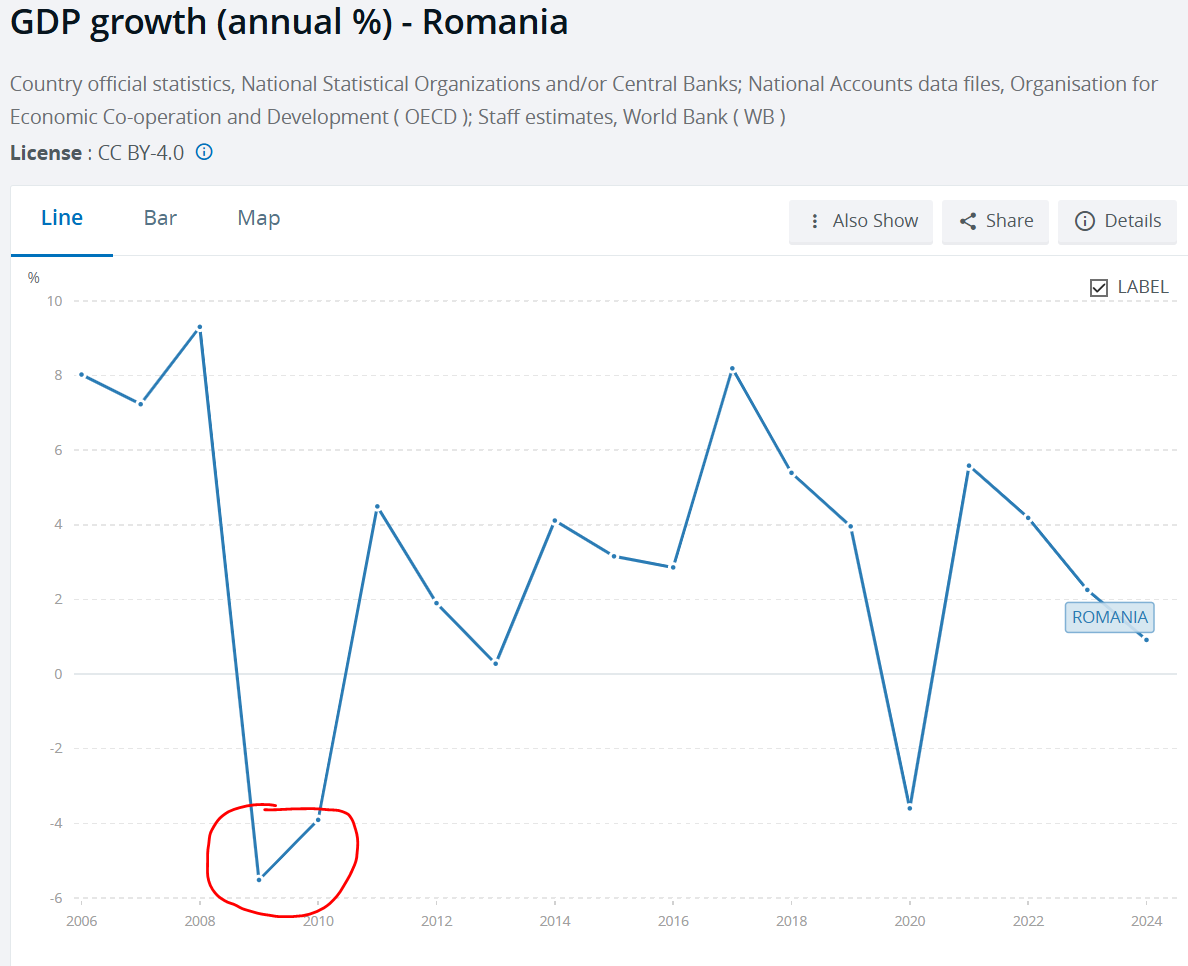
Task: Click the share icon
Action: click(967, 221)
